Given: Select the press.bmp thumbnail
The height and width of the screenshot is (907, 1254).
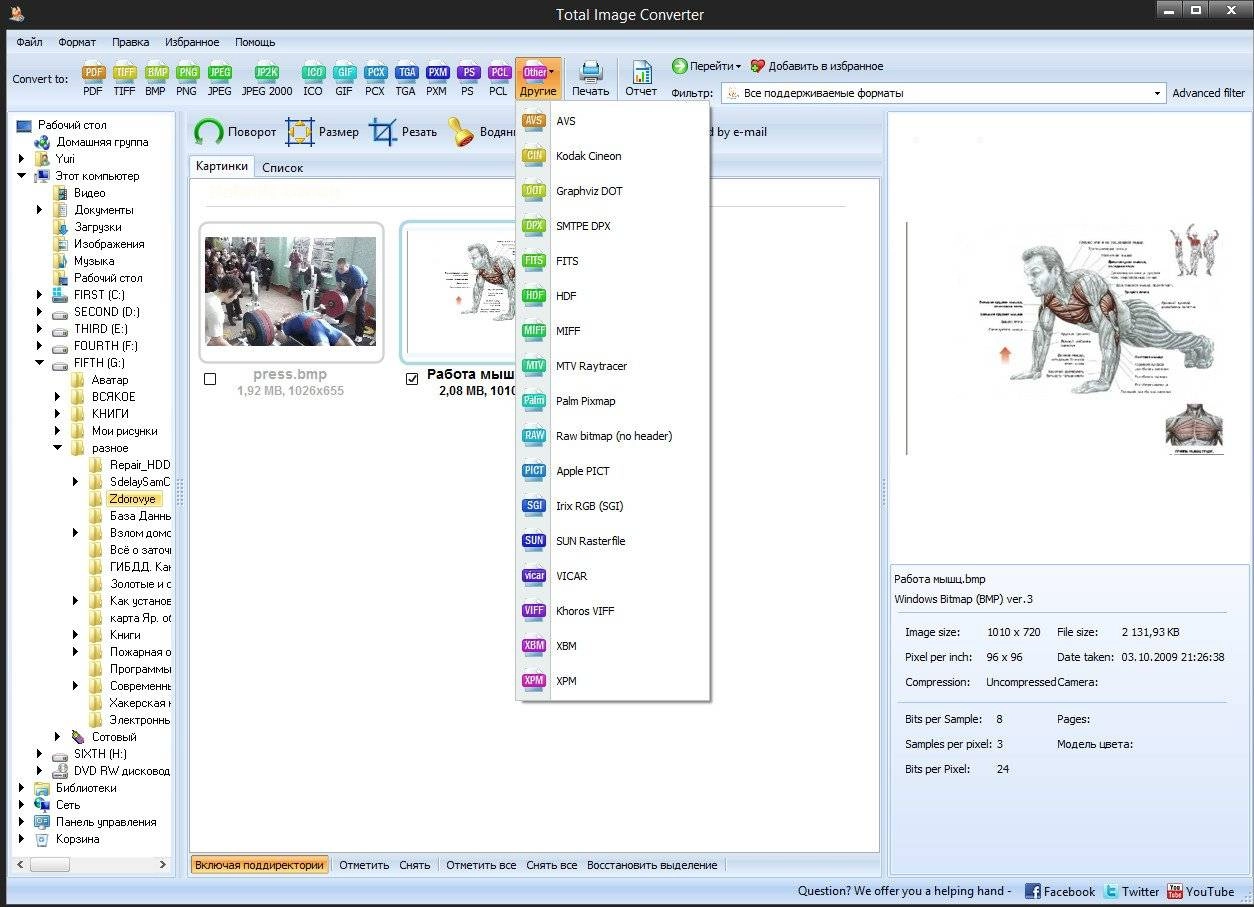Looking at the screenshot, I should (291, 292).
